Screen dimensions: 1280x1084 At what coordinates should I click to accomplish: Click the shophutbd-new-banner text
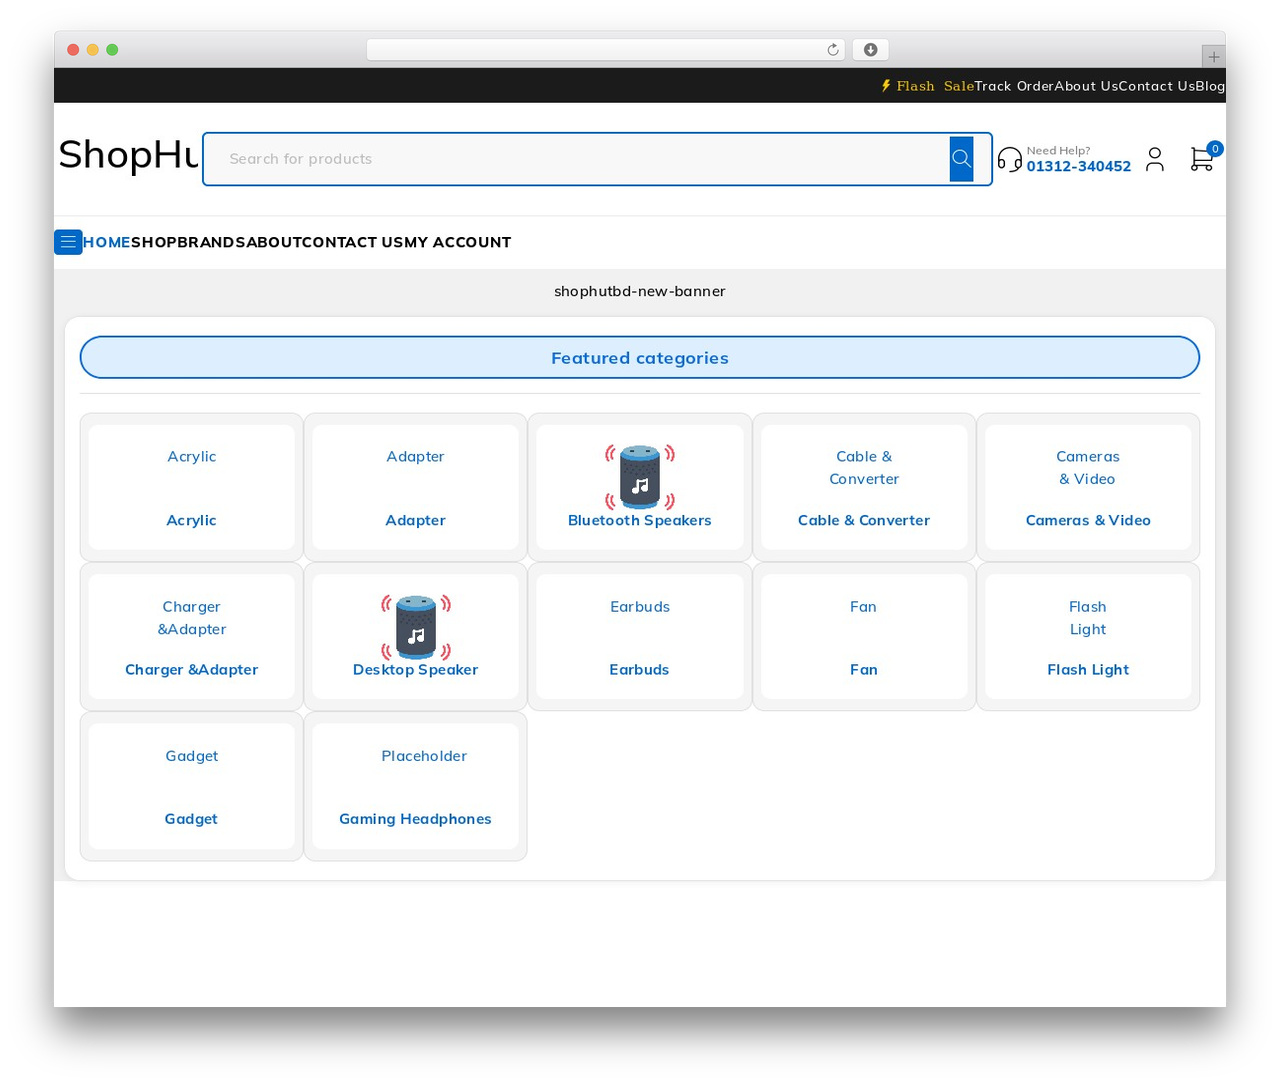click(x=640, y=291)
